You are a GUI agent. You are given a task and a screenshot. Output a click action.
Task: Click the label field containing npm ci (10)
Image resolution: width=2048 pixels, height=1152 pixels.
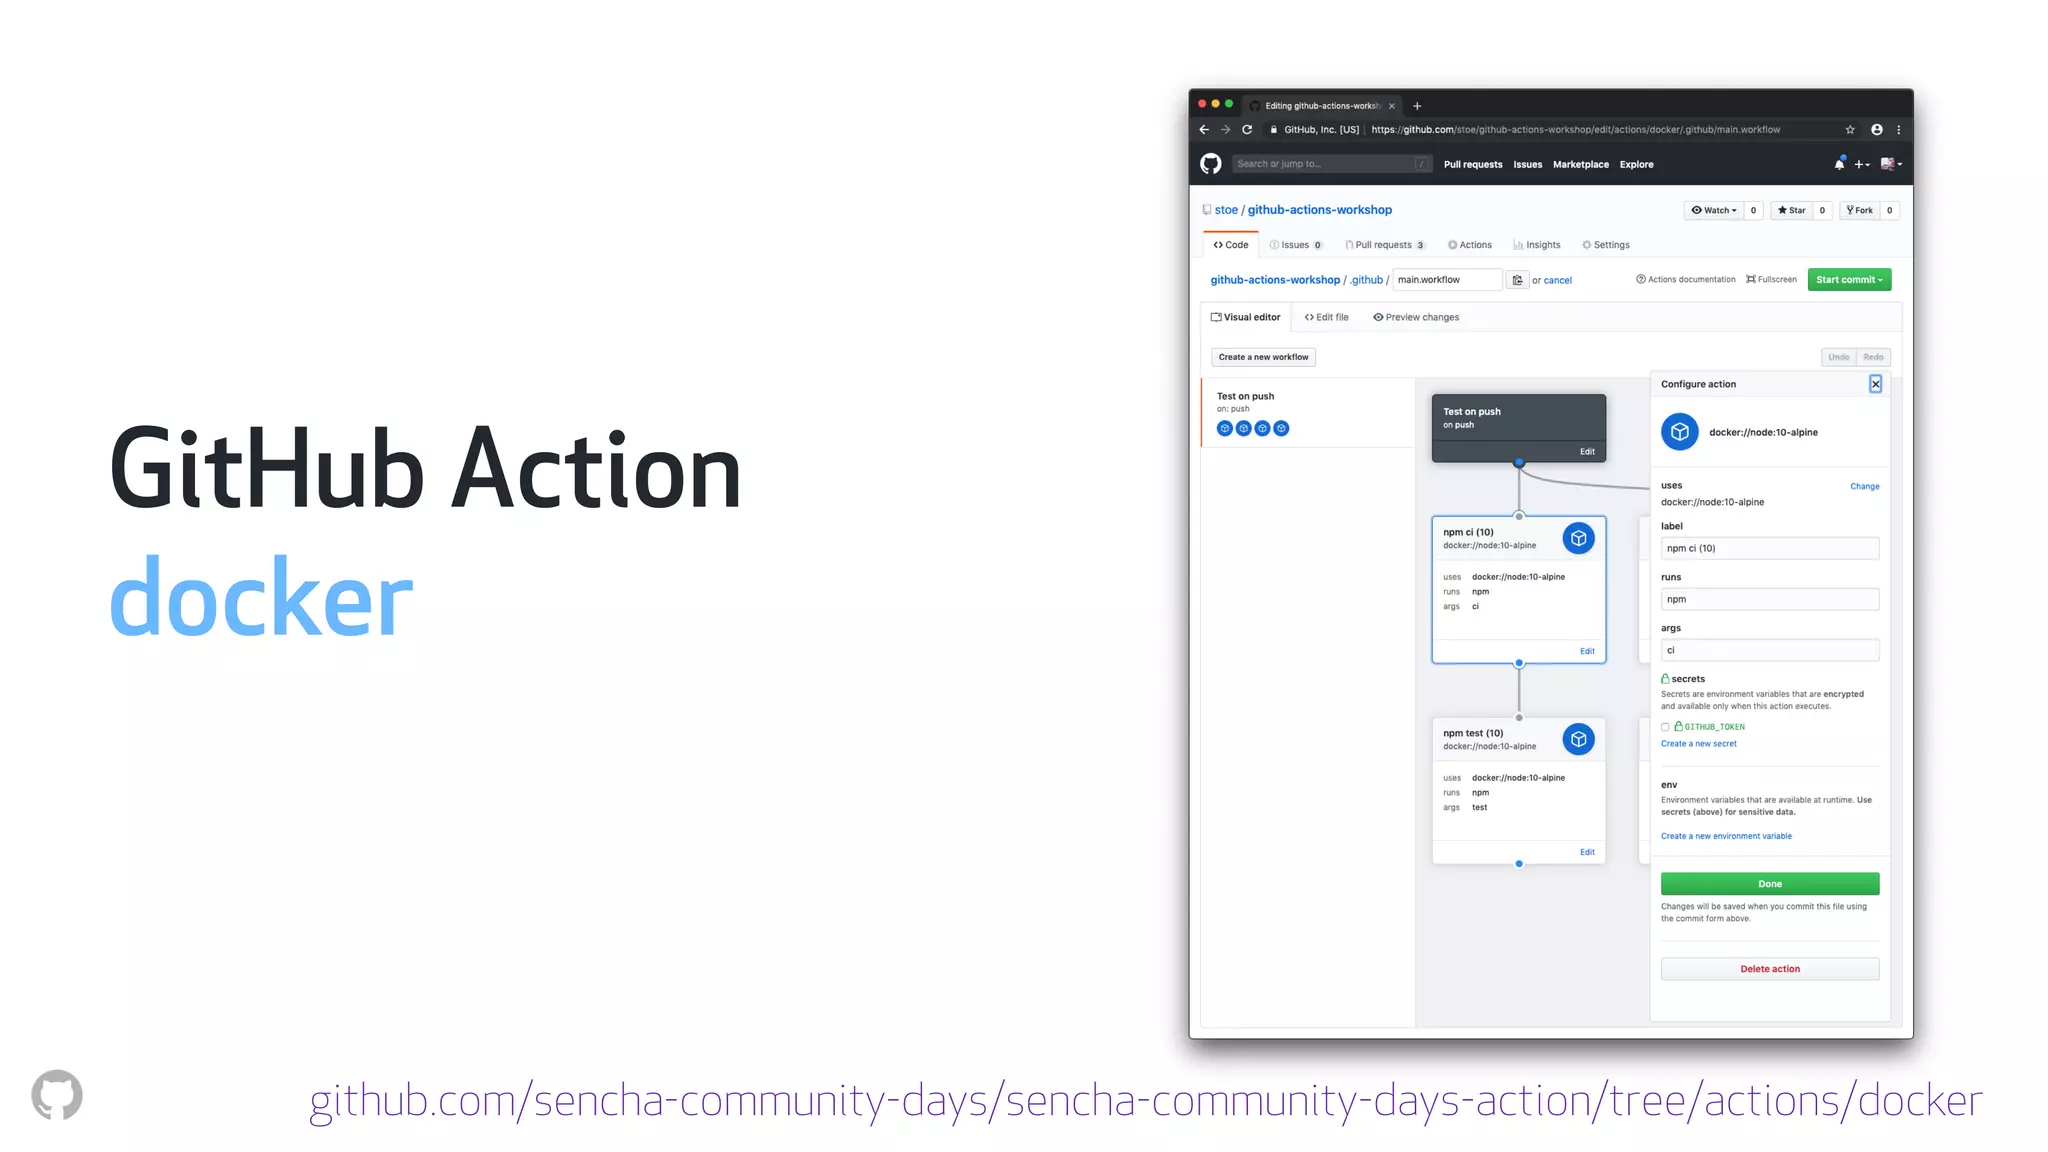click(x=1770, y=548)
